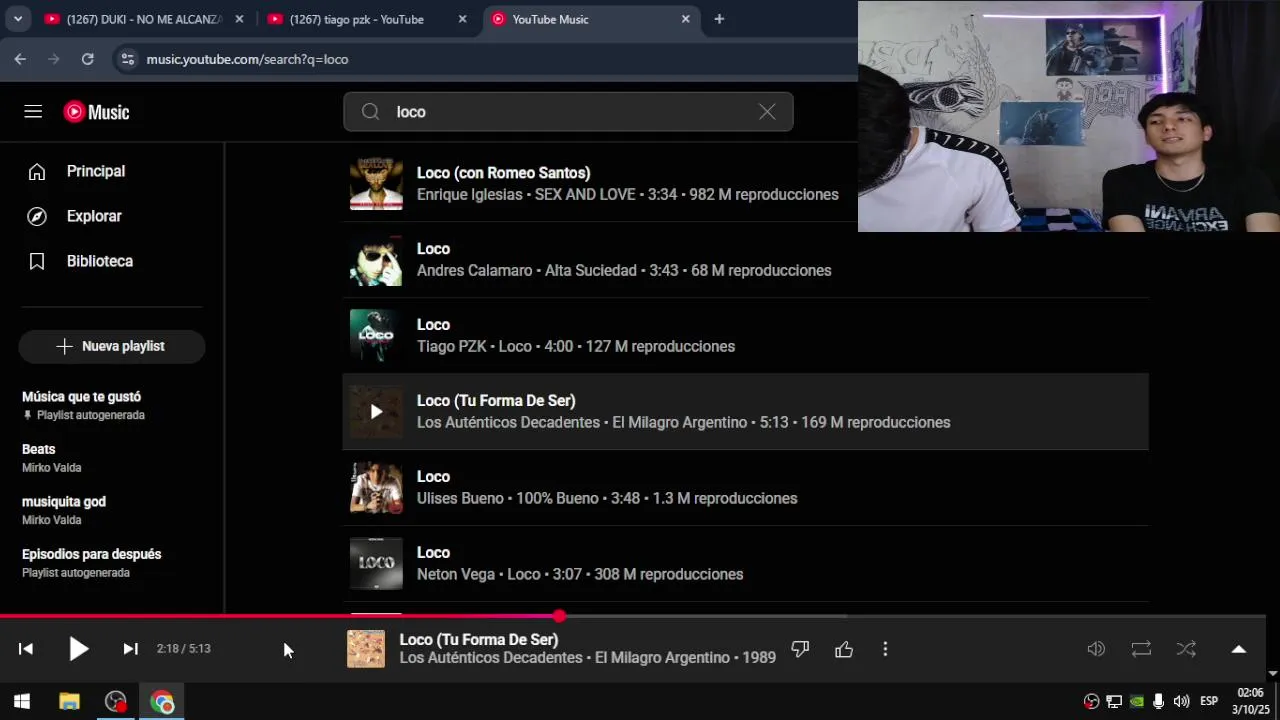Play Loco (Tu Forma De Ser) result
The image size is (1280, 720).
tap(376, 411)
